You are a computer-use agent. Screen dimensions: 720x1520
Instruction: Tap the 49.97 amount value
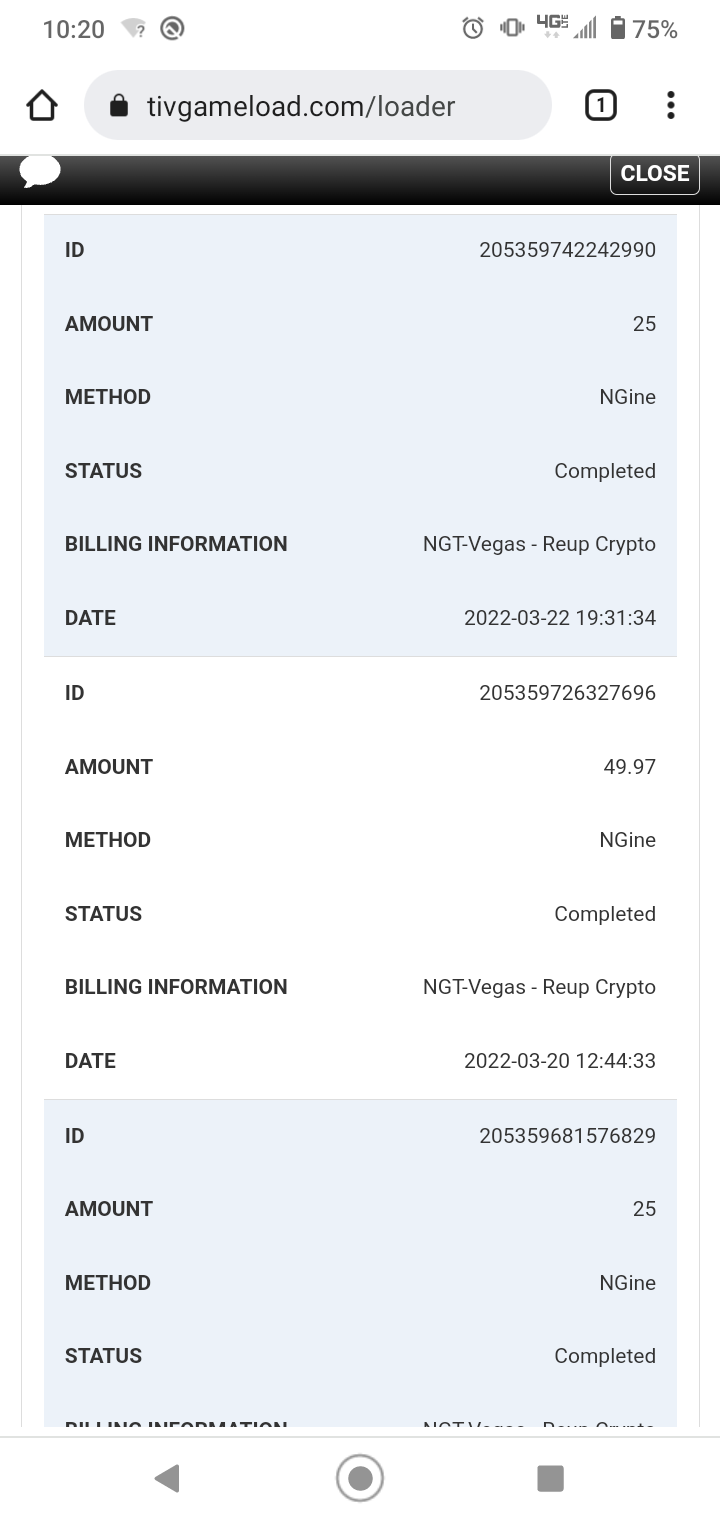629,767
